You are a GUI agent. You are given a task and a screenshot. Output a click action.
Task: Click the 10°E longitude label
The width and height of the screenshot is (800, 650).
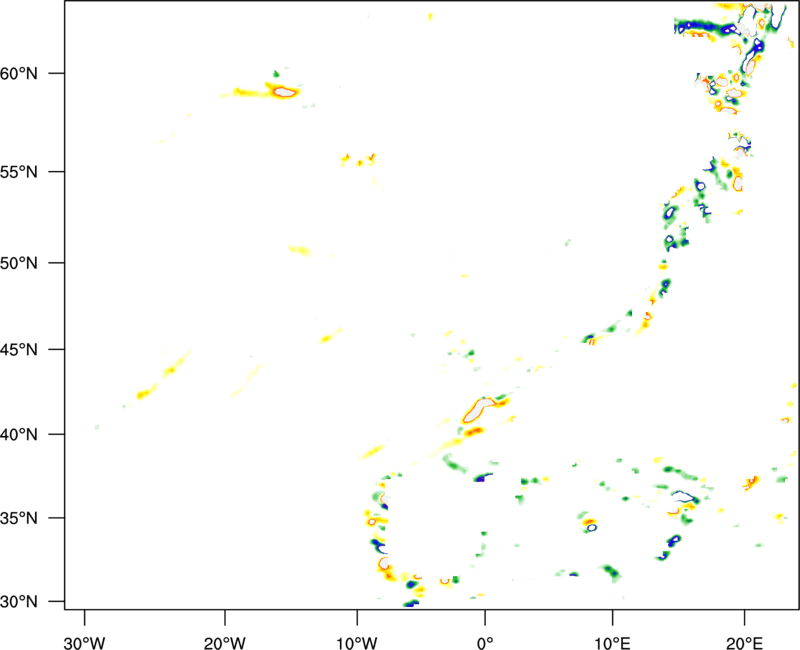pos(612,643)
